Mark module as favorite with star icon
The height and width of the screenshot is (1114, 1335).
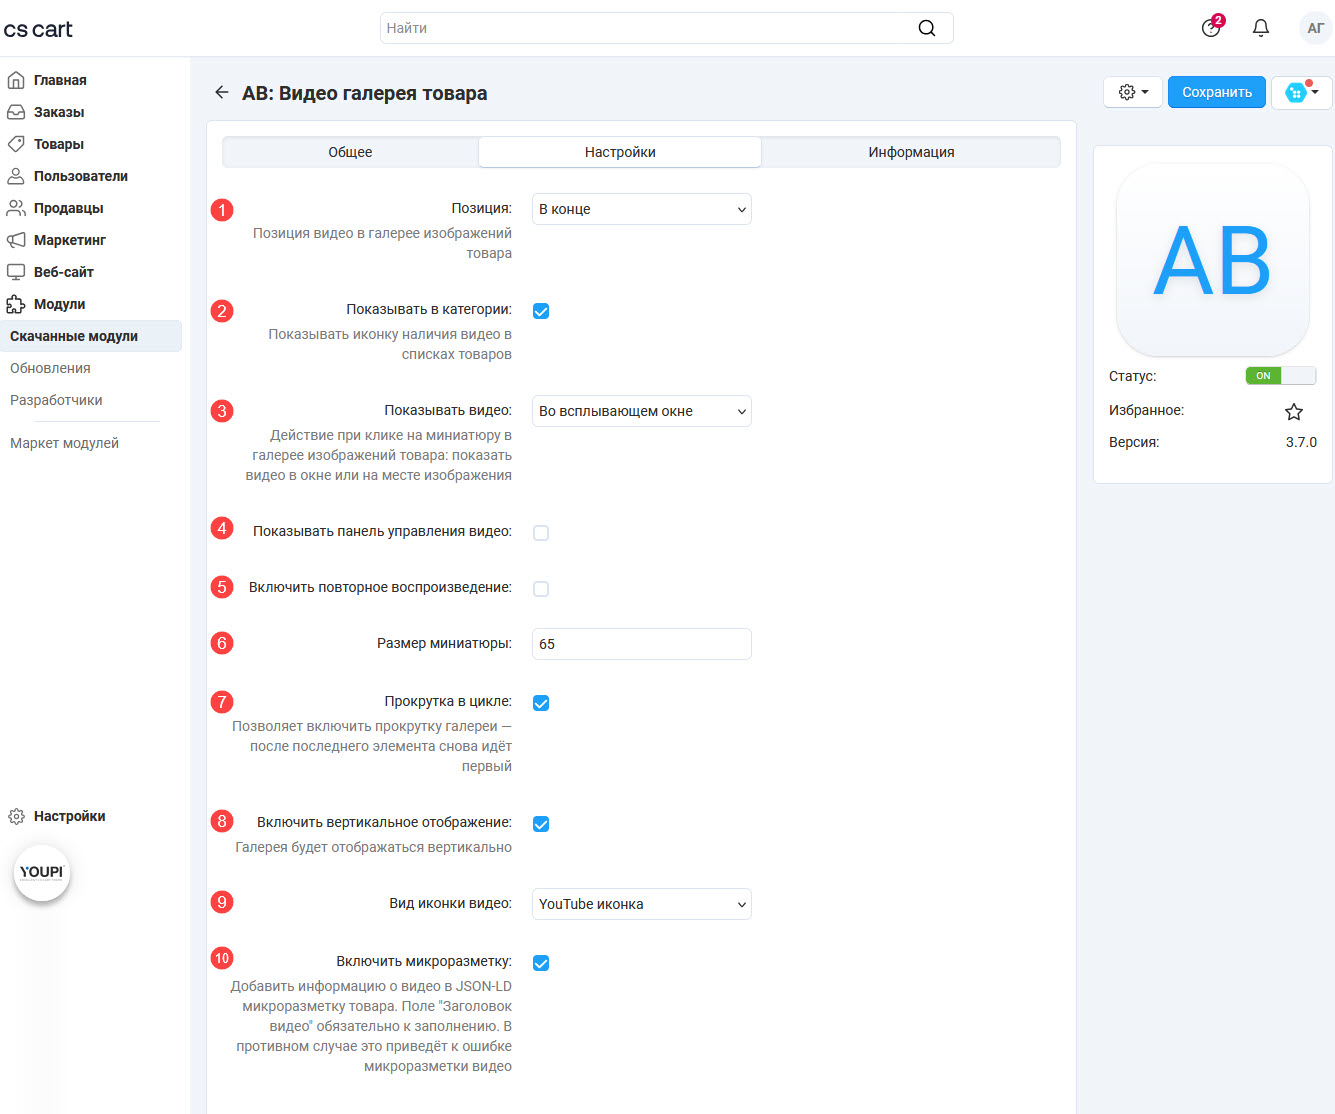pyautogui.click(x=1293, y=411)
